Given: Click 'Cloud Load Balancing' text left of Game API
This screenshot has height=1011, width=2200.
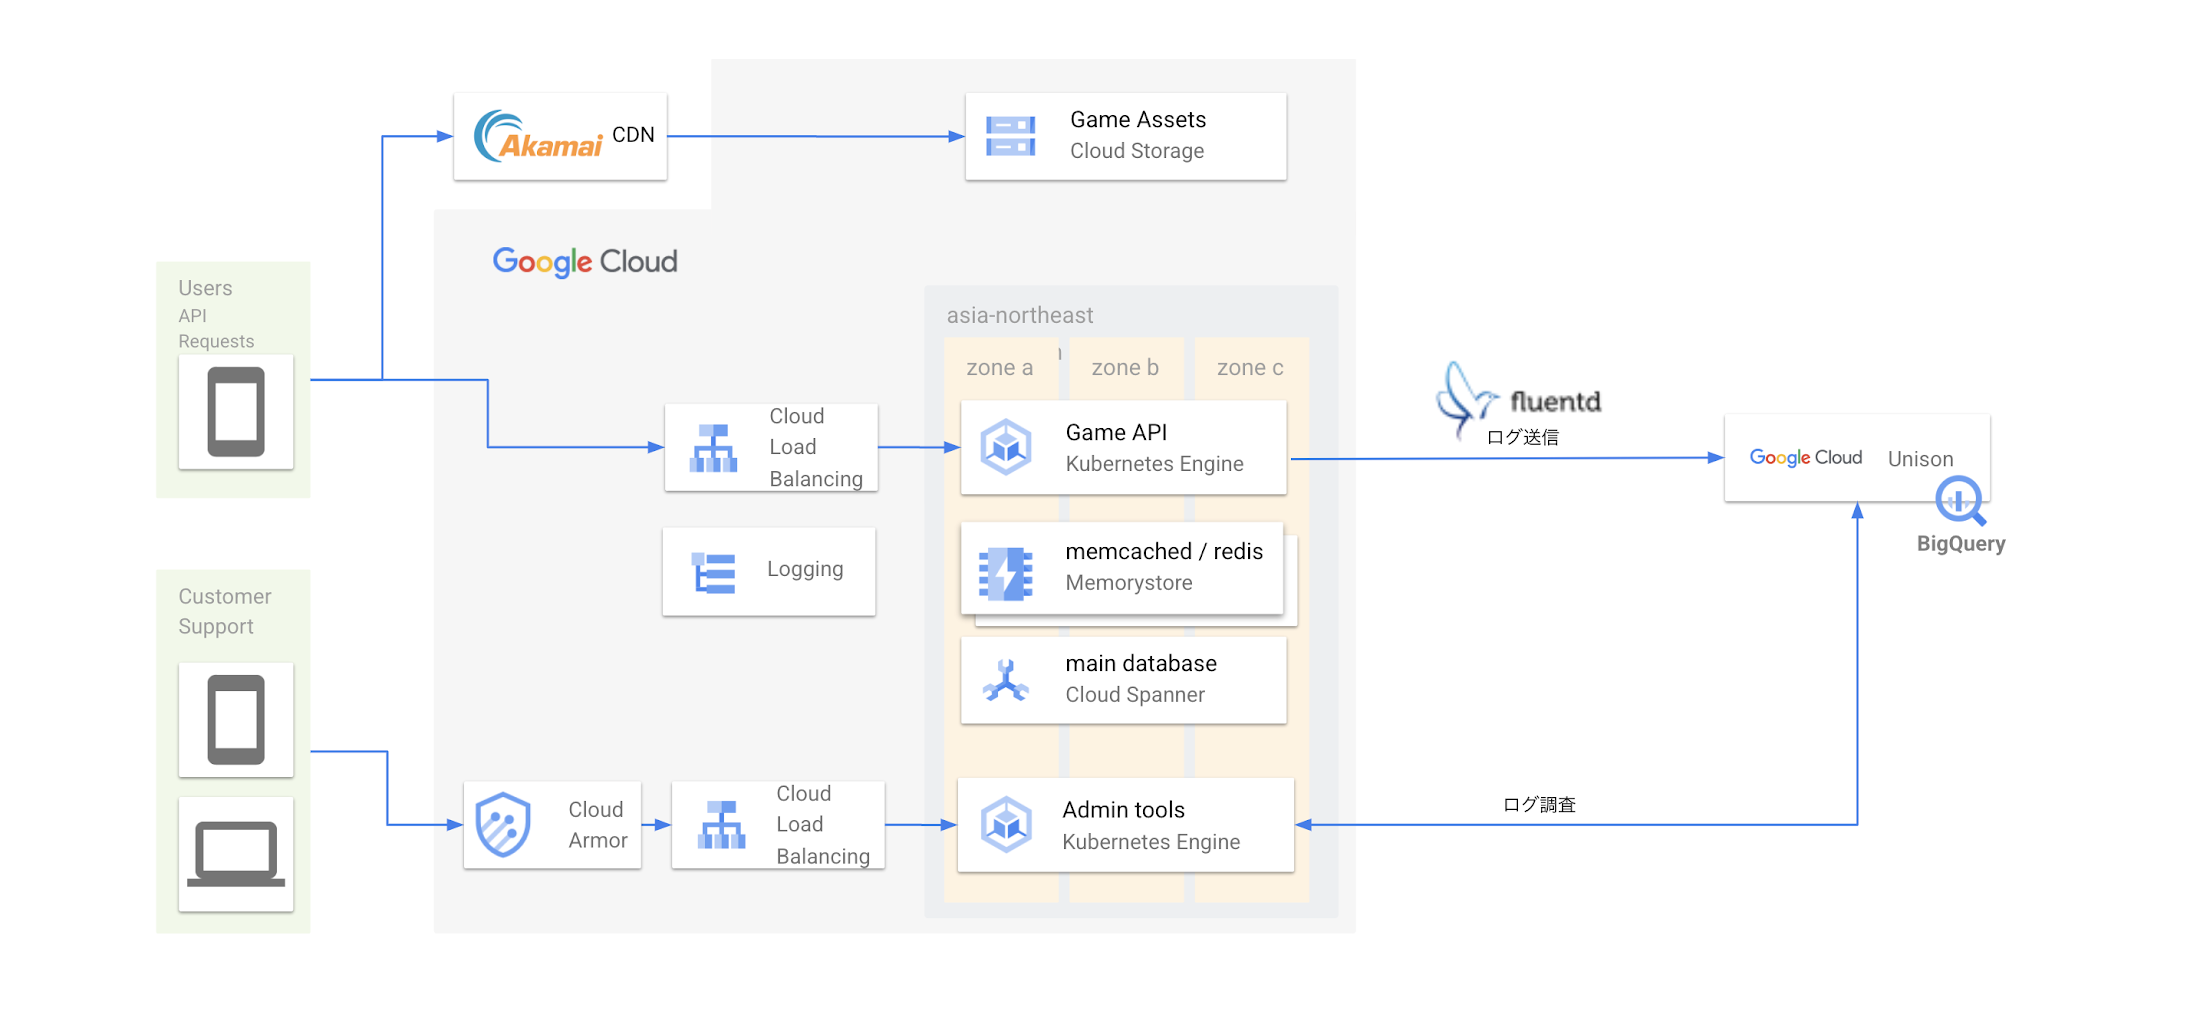Looking at the screenshot, I should (816, 447).
